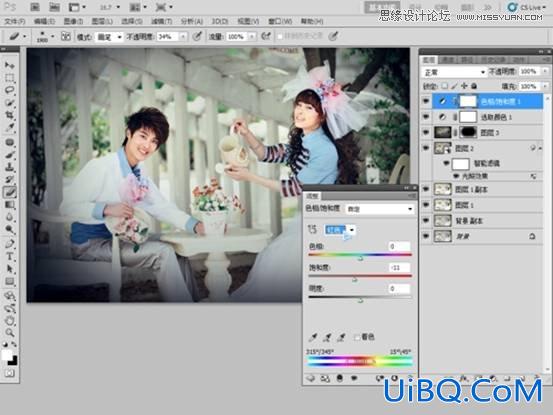
Task: Select the Type tool
Action: click(x=9, y=257)
